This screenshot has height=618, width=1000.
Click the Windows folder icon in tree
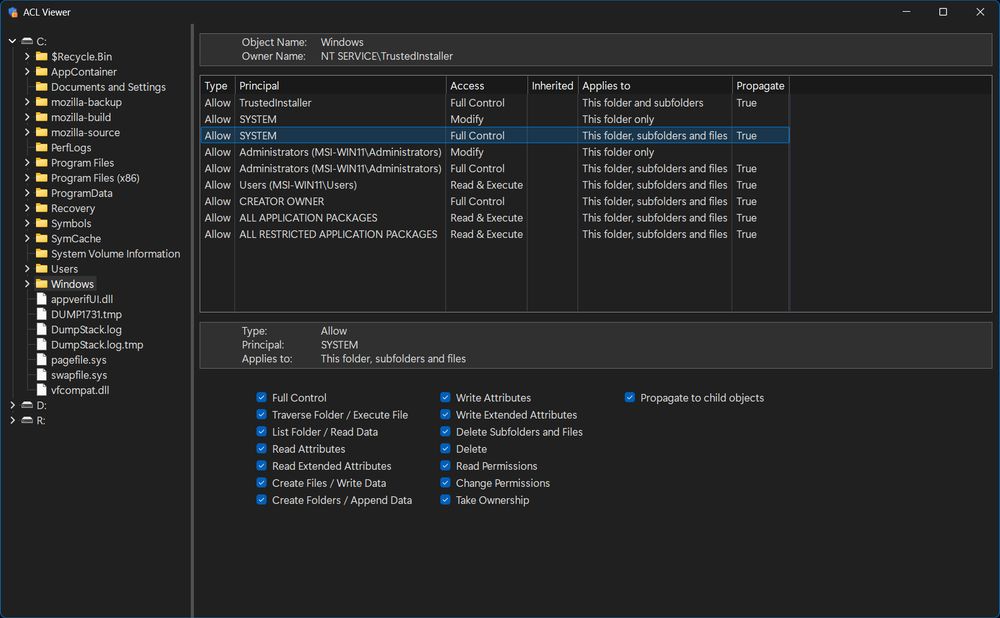pyautogui.click(x=41, y=284)
